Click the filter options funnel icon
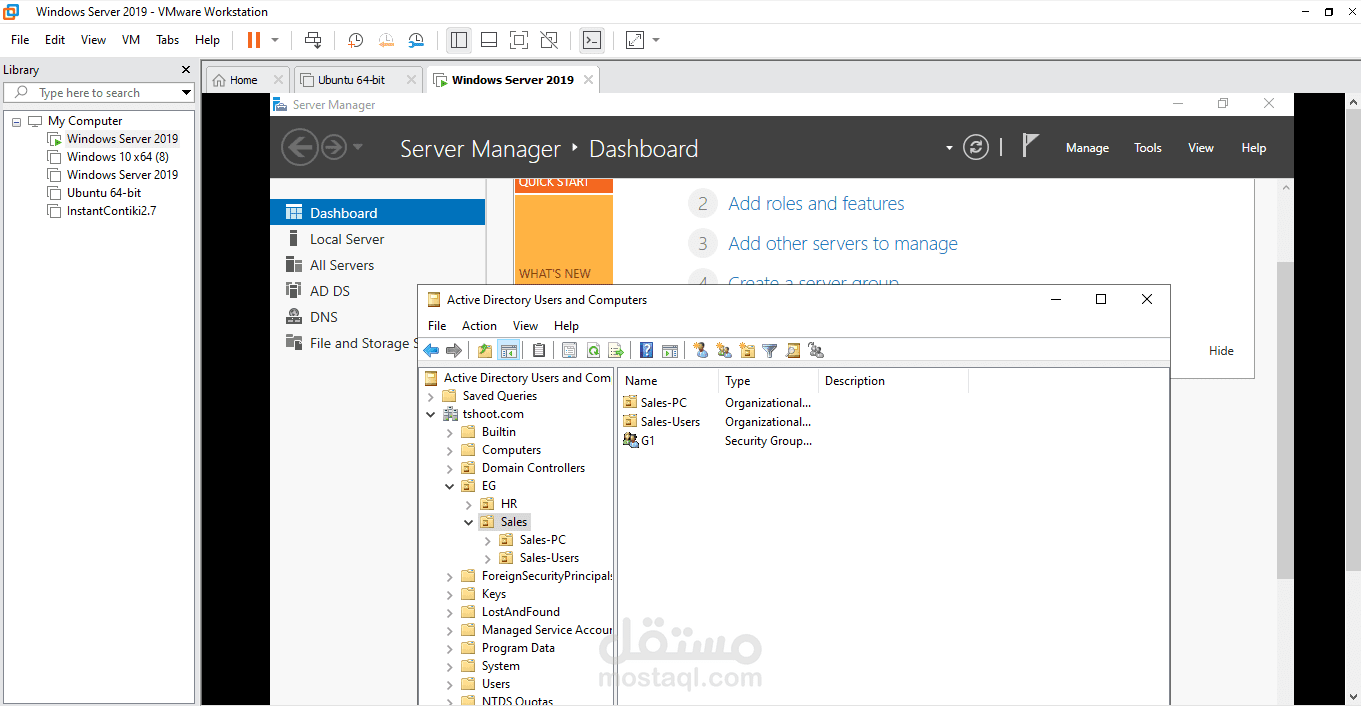 (769, 350)
